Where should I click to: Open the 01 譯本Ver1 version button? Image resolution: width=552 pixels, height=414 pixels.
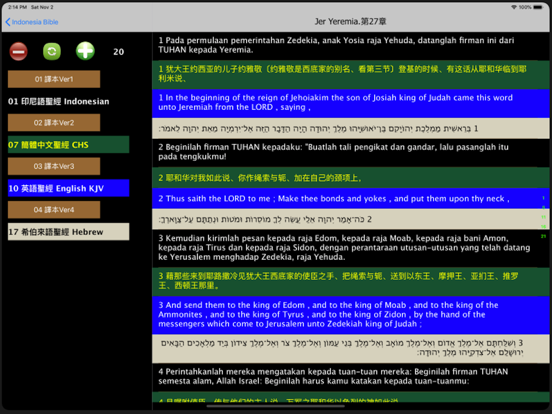54,79
